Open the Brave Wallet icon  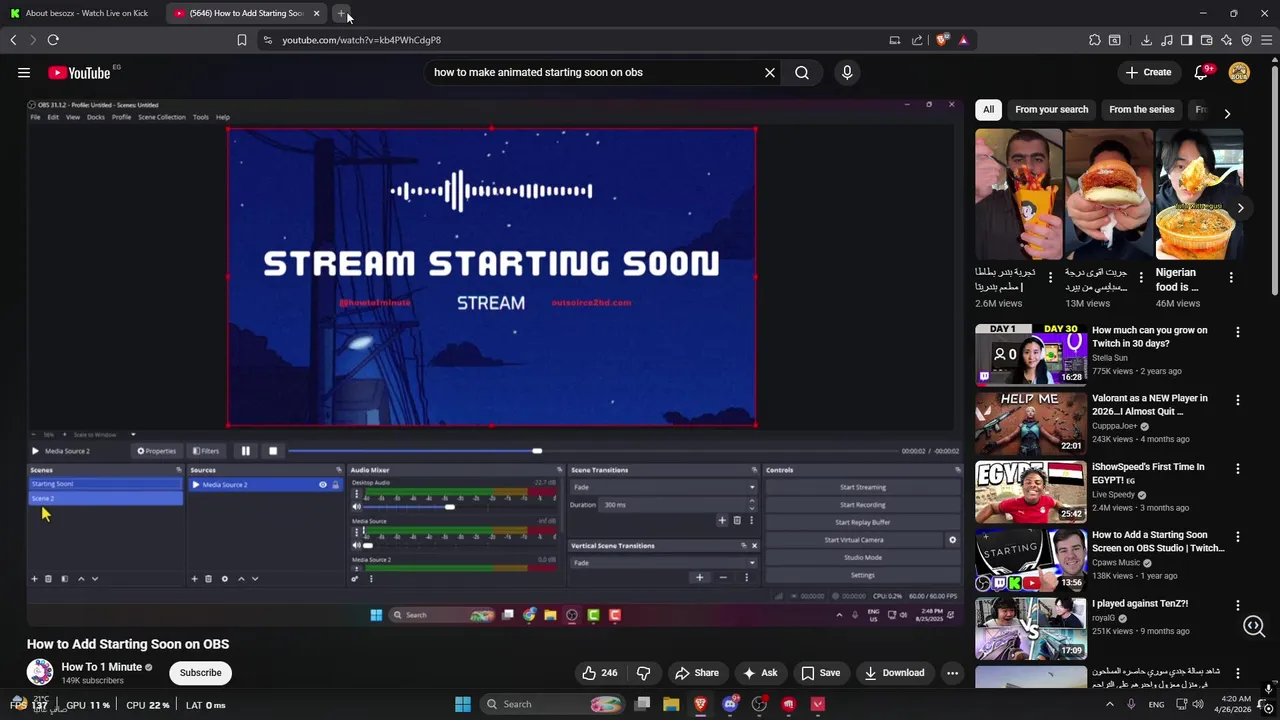(x=1207, y=40)
